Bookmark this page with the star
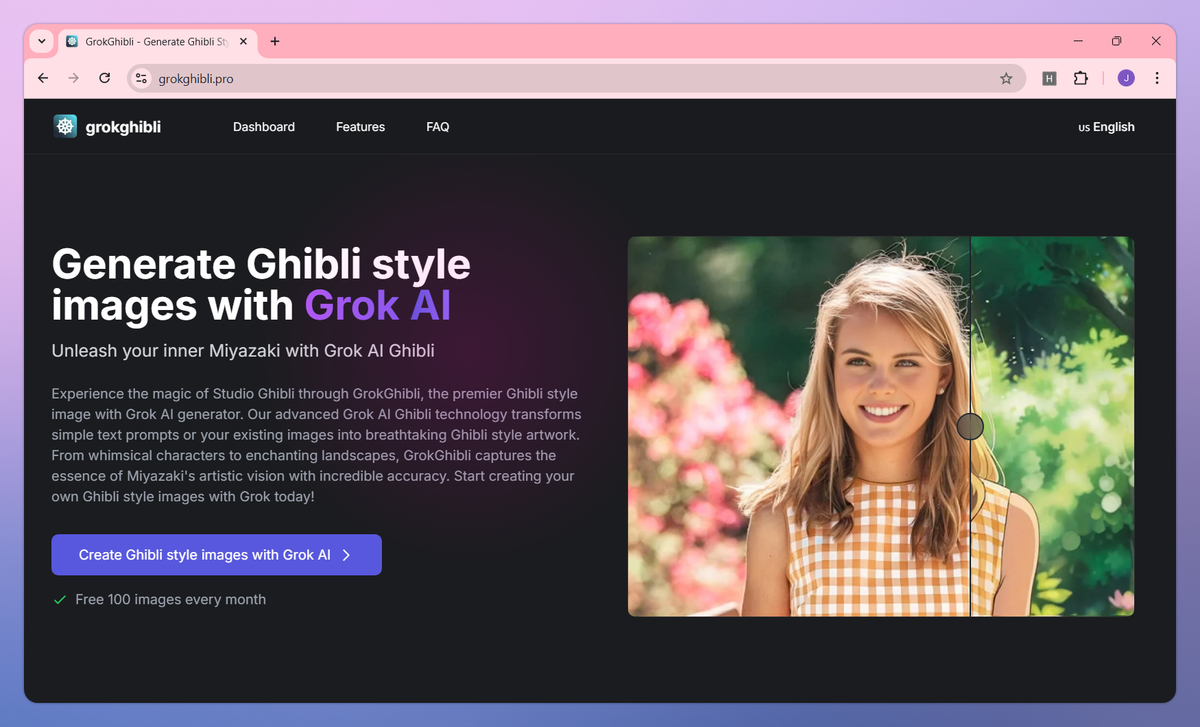Viewport: 1200px width, 727px height. click(x=1006, y=78)
